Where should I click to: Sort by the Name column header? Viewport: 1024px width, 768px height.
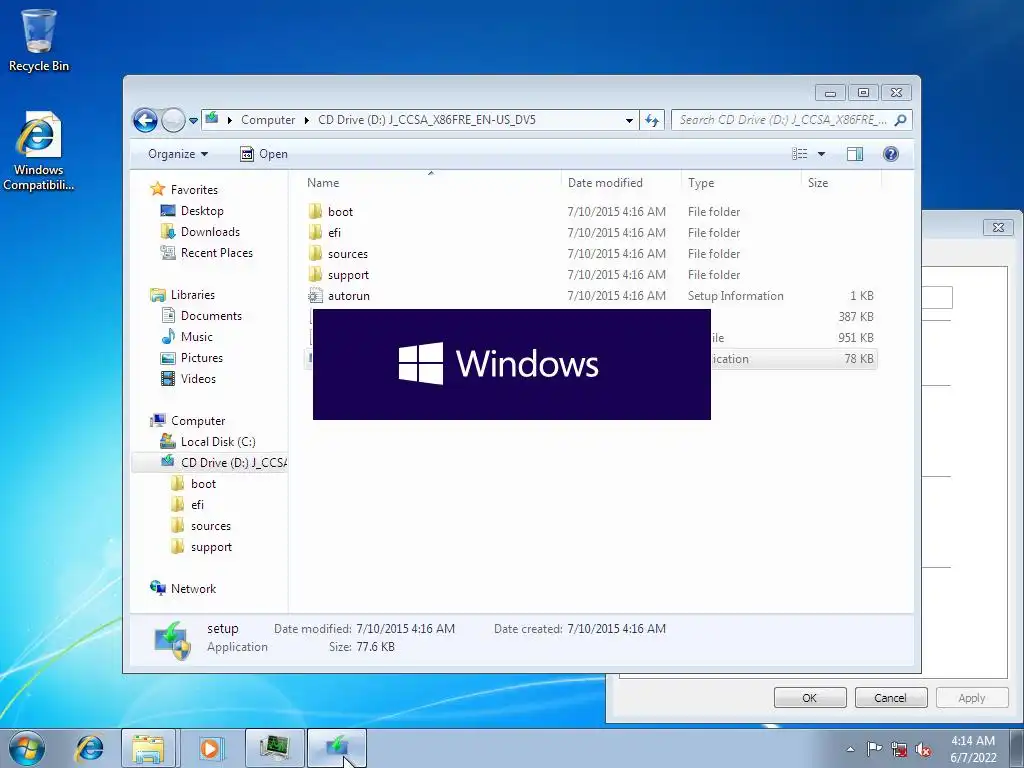(x=431, y=183)
